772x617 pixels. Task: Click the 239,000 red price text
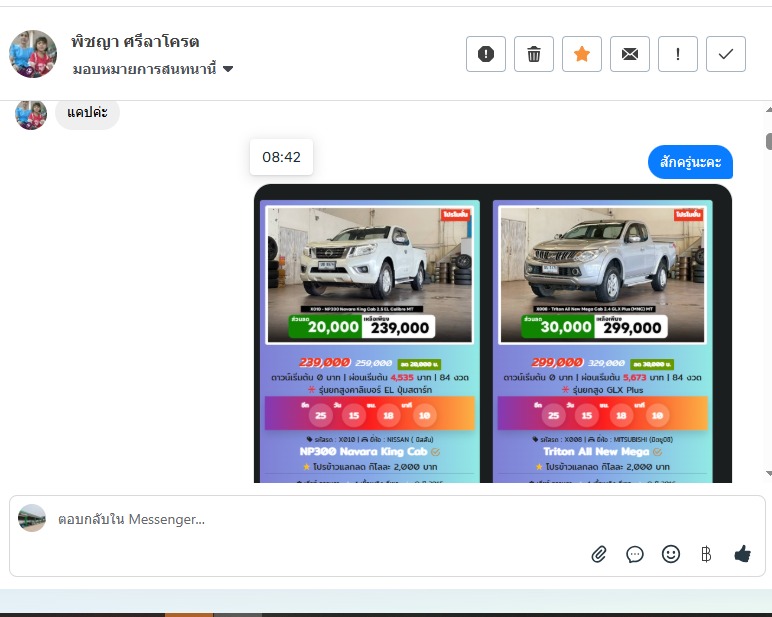tap(324, 362)
